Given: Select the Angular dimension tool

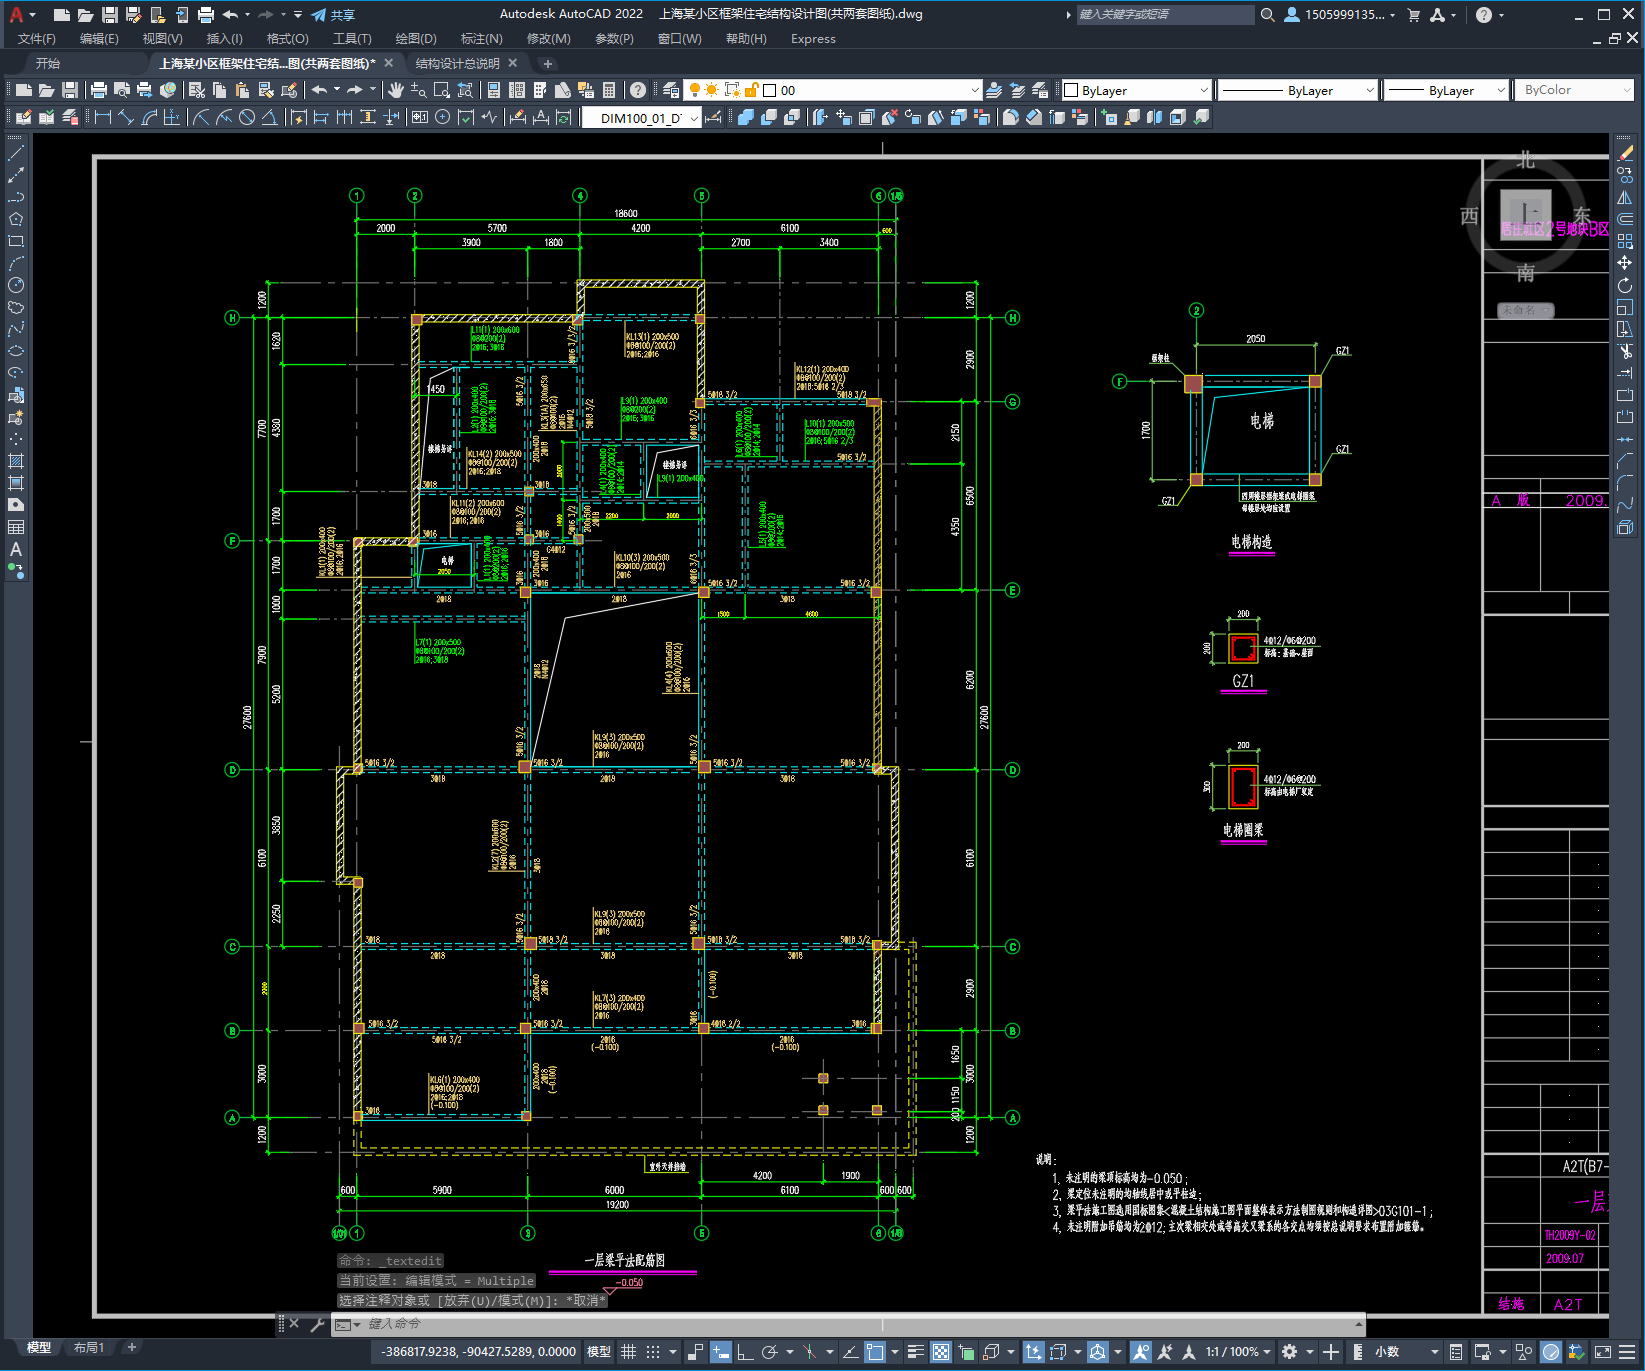Looking at the screenshot, I should tap(270, 117).
